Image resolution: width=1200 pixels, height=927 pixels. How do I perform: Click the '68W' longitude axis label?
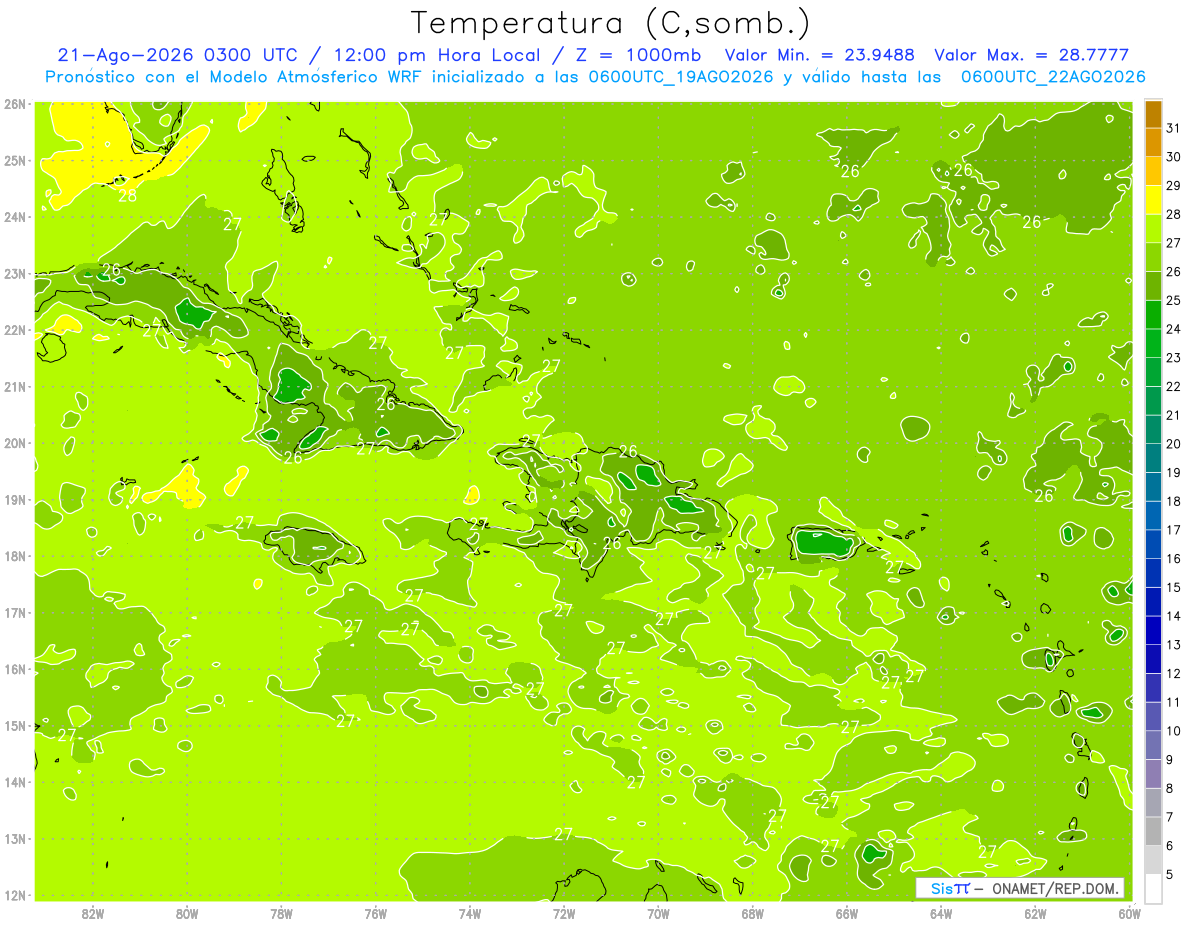753,913
